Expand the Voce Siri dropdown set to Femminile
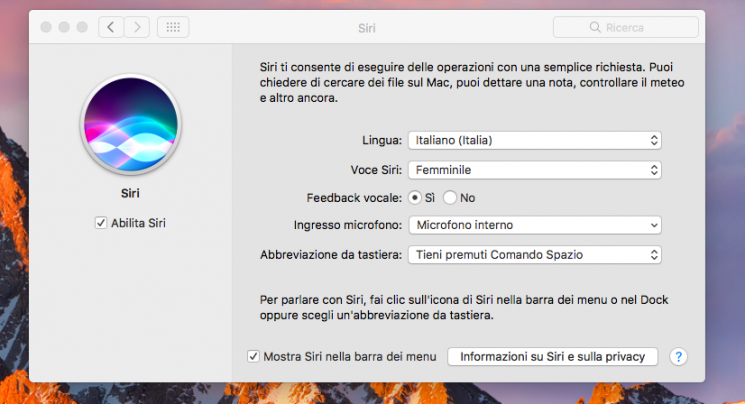This screenshot has width=745, height=404. click(534, 169)
